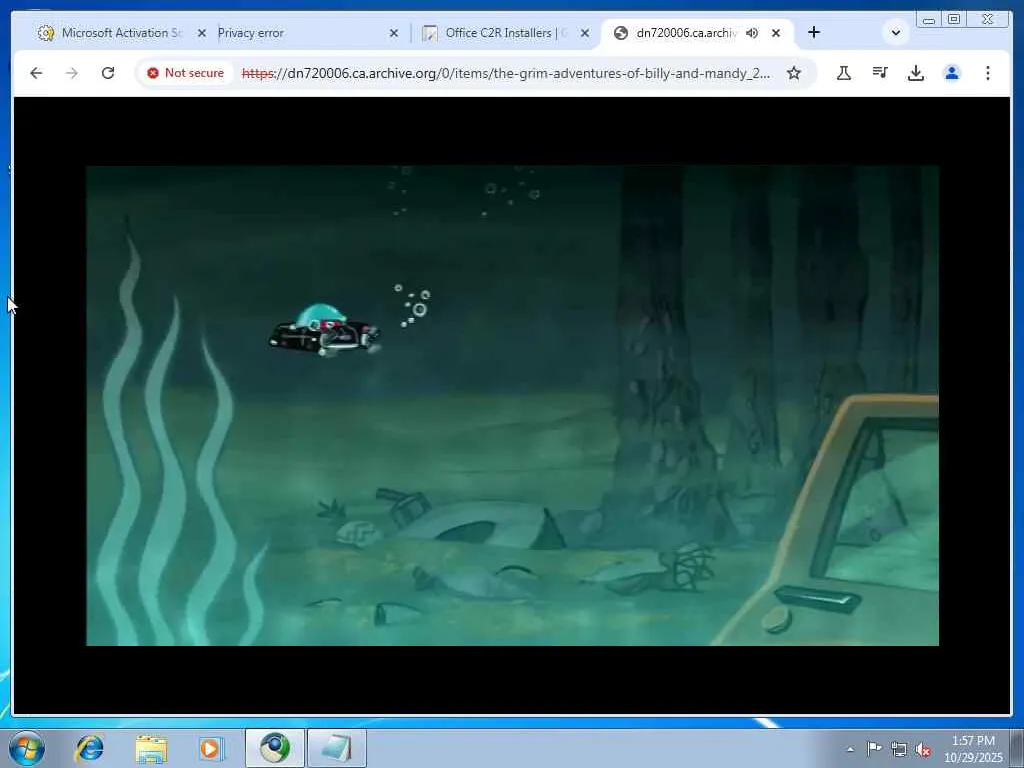Viewport: 1024px width, 768px height.
Task: Open the notepad app taskbar button
Action: coord(337,748)
